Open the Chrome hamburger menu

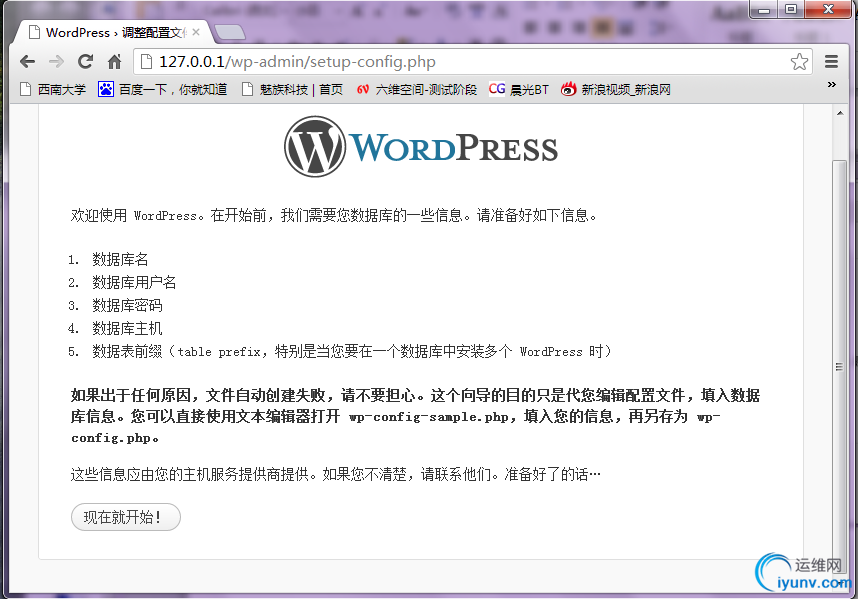point(831,62)
